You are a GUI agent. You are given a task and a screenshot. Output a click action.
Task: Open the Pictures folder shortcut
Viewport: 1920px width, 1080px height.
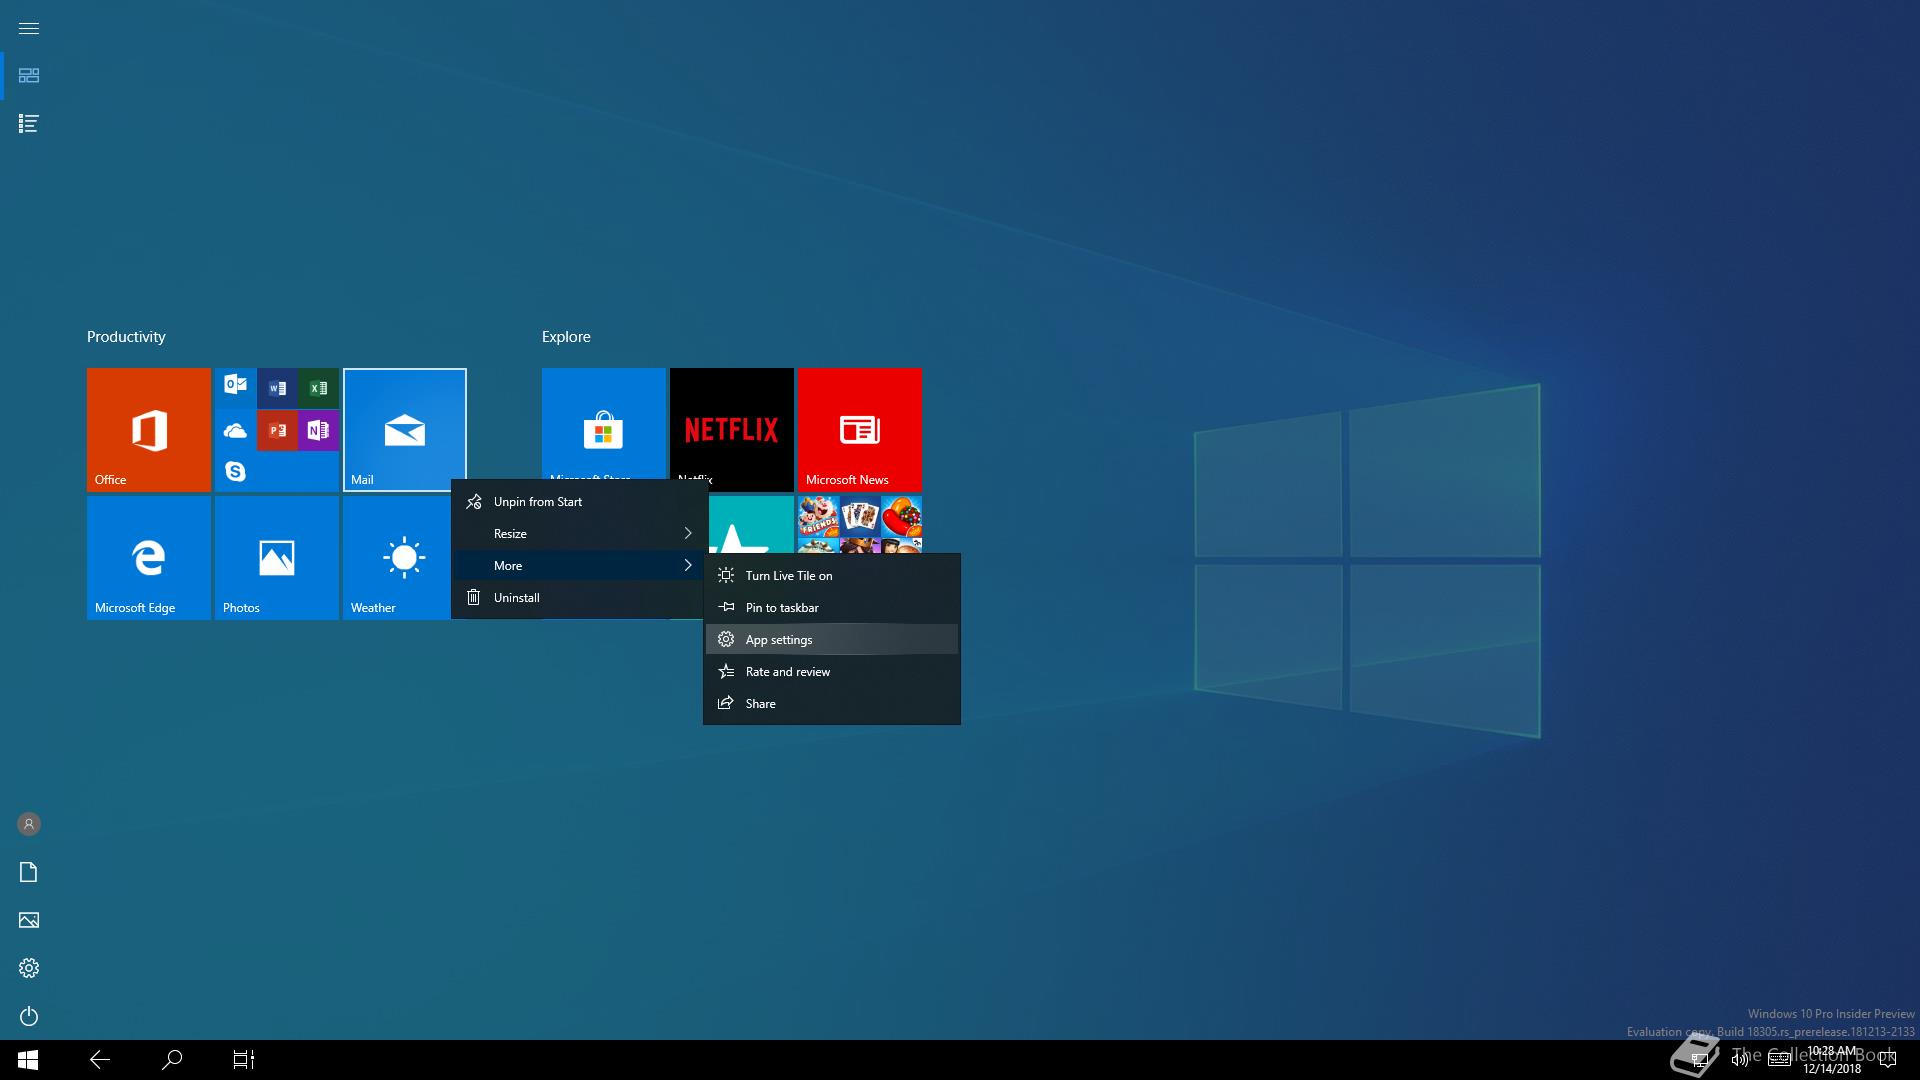click(x=29, y=920)
